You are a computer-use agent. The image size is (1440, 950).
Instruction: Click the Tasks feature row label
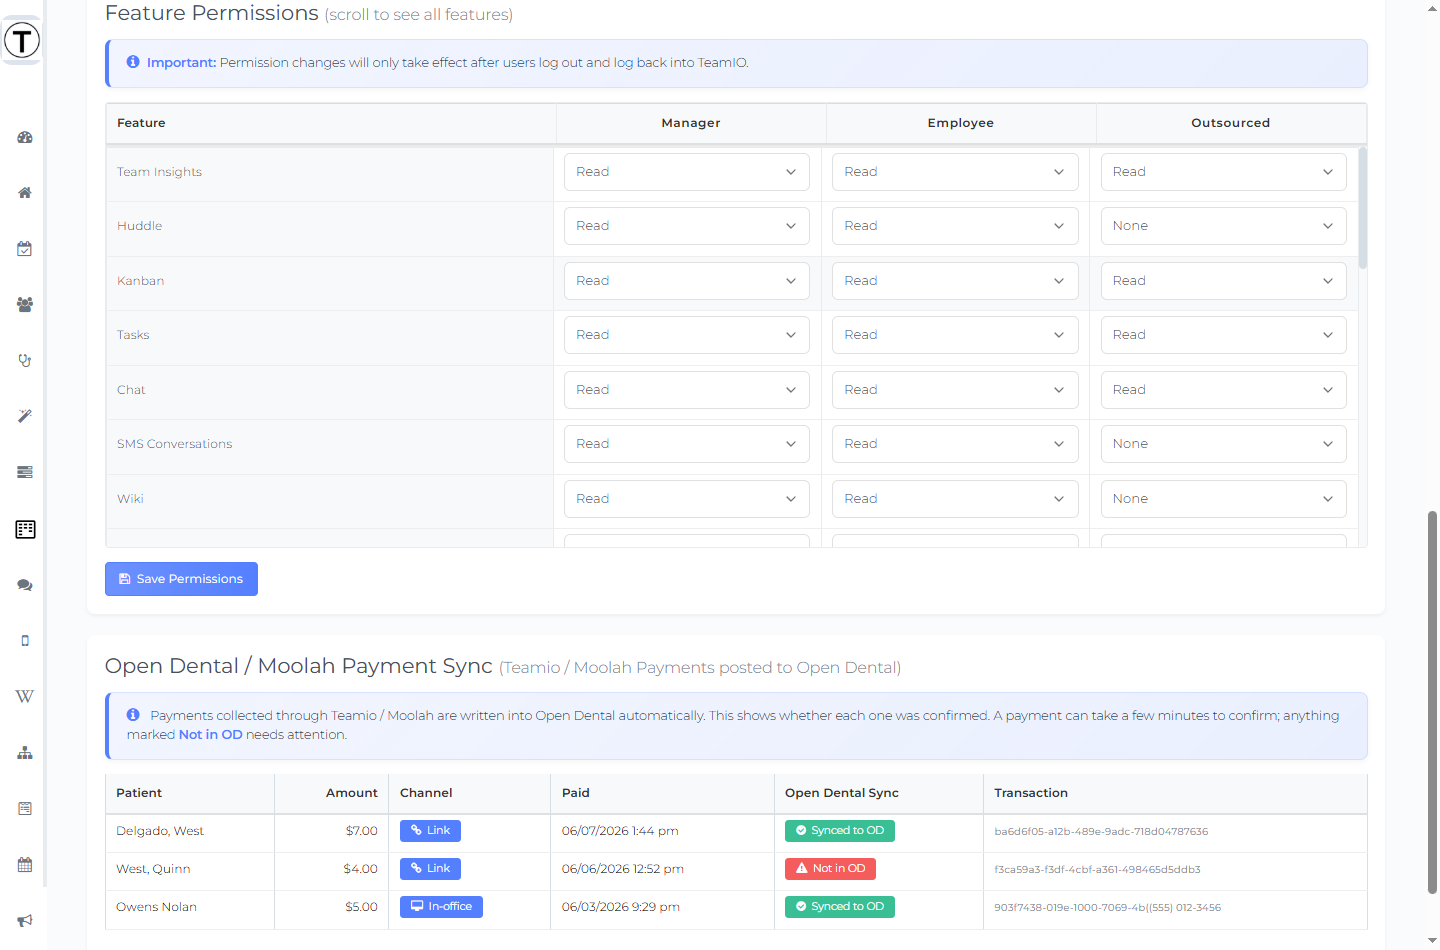pos(133,335)
